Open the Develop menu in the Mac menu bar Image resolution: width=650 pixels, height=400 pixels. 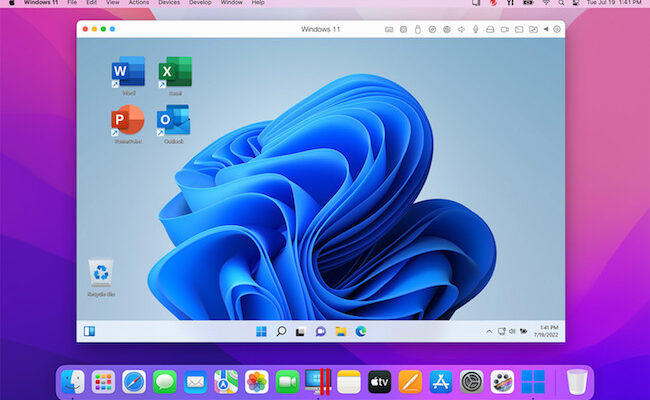click(200, 2)
